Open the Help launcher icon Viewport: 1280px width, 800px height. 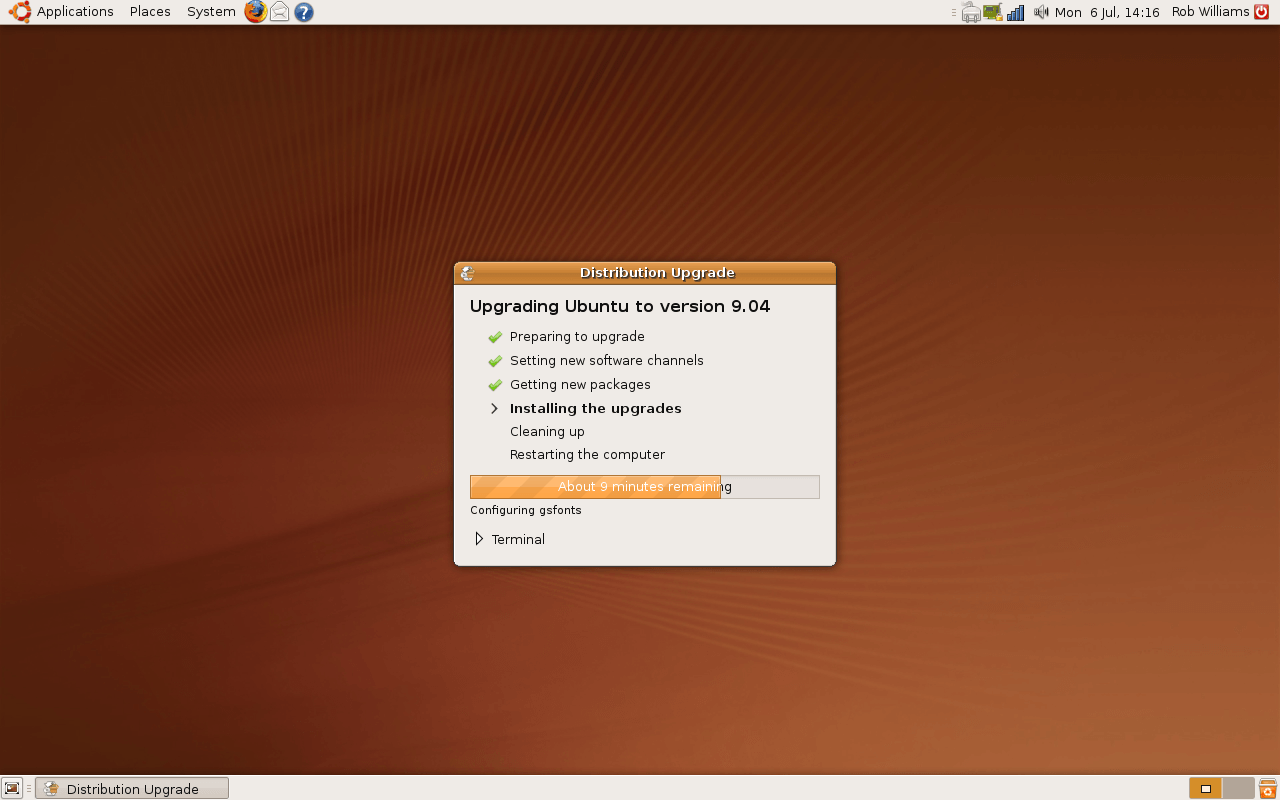304,12
